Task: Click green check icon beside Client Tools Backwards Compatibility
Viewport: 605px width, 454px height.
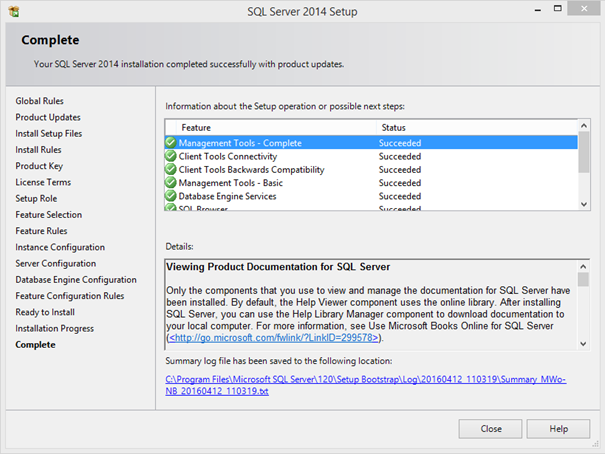Action: coord(171,169)
